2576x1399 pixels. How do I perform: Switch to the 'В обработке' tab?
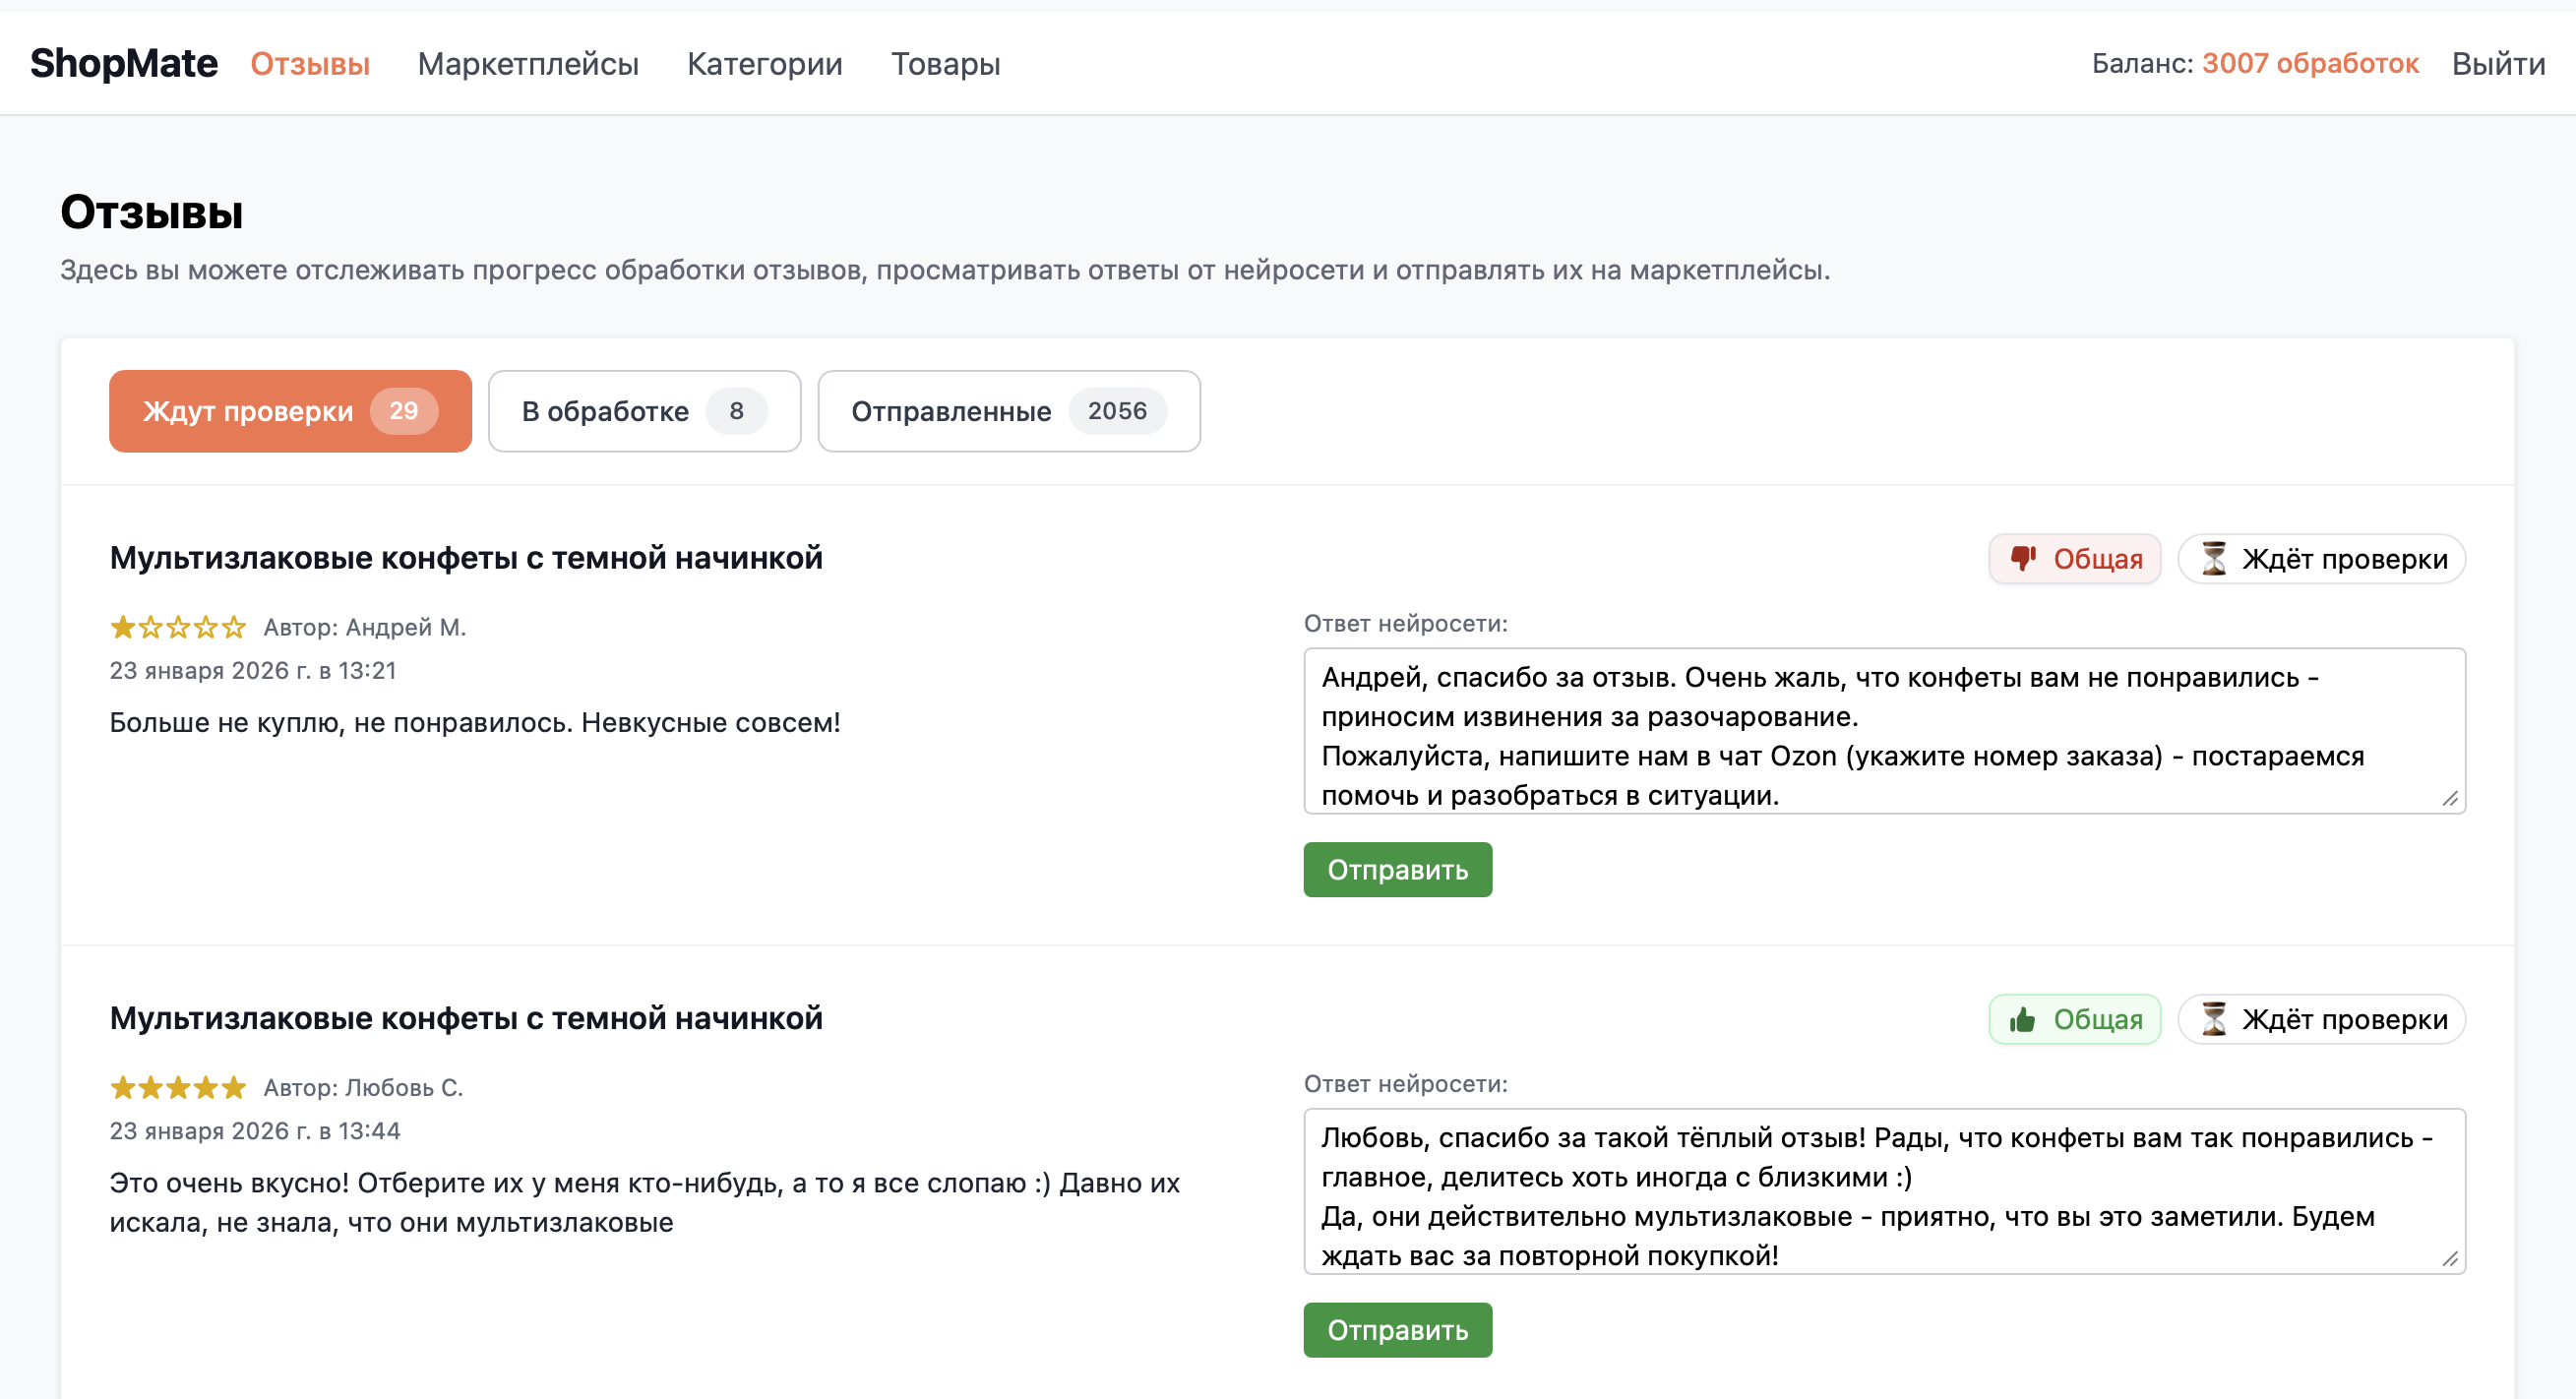tap(644, 411)
